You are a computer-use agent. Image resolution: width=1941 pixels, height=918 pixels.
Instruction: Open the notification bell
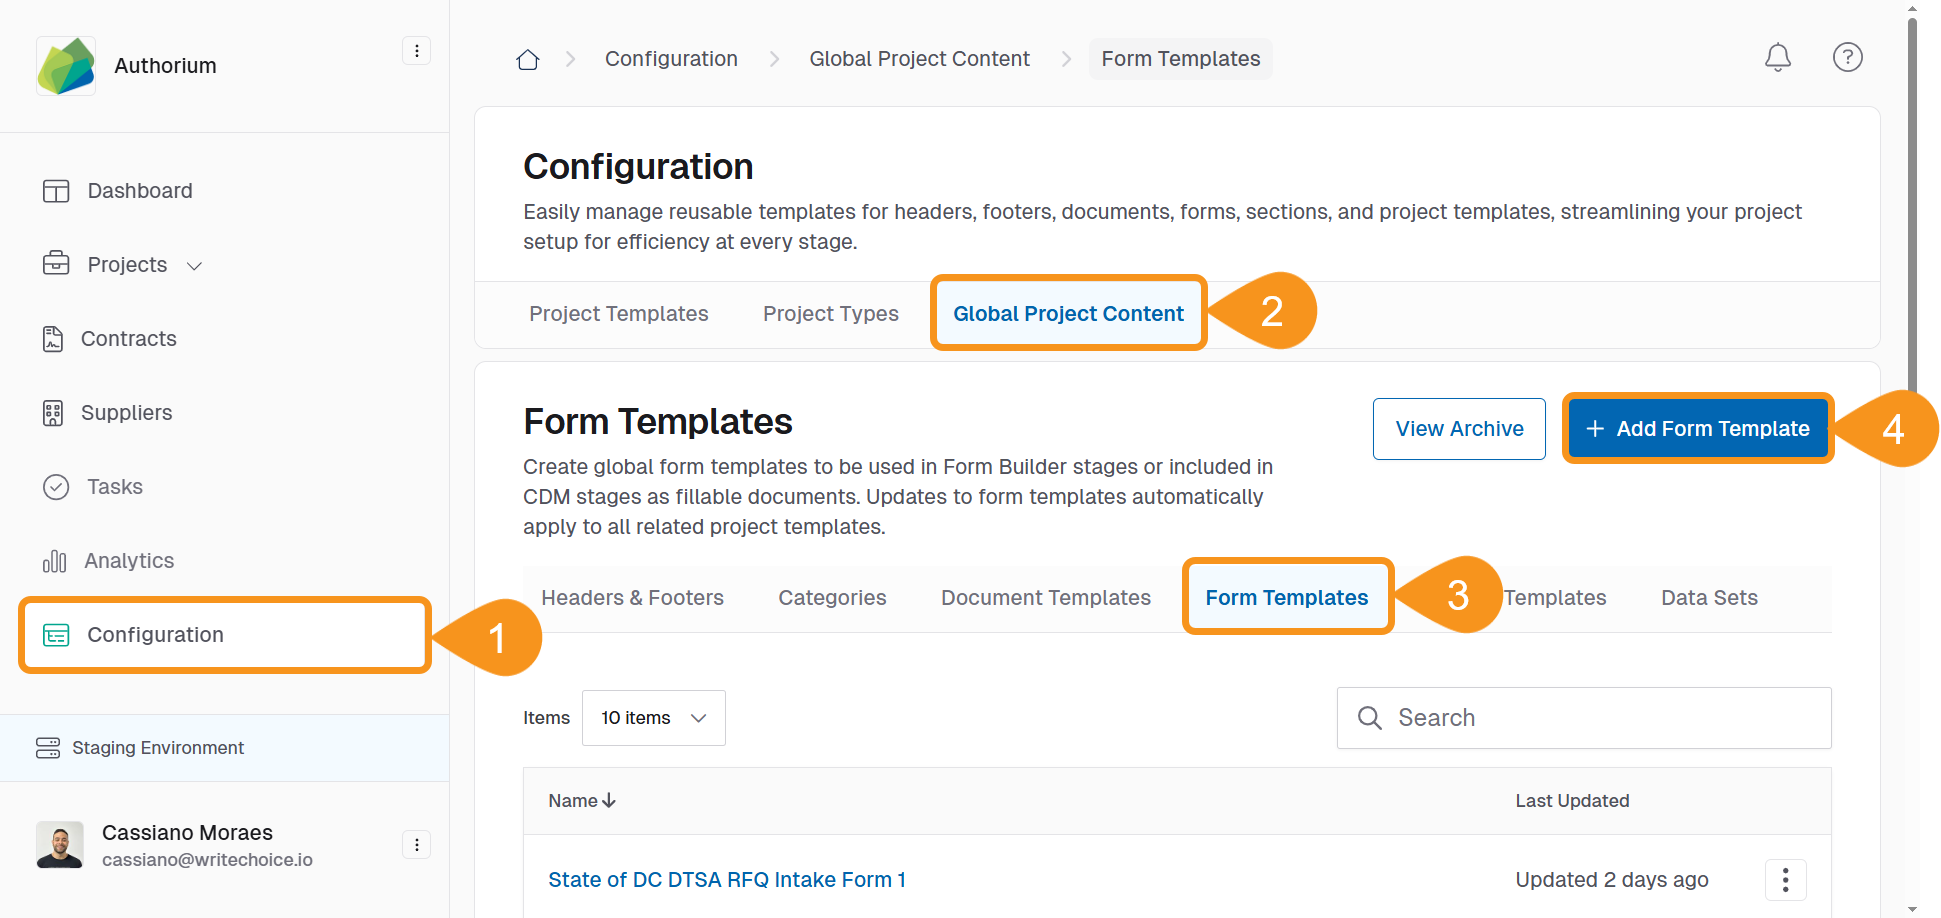point(1777,57)
